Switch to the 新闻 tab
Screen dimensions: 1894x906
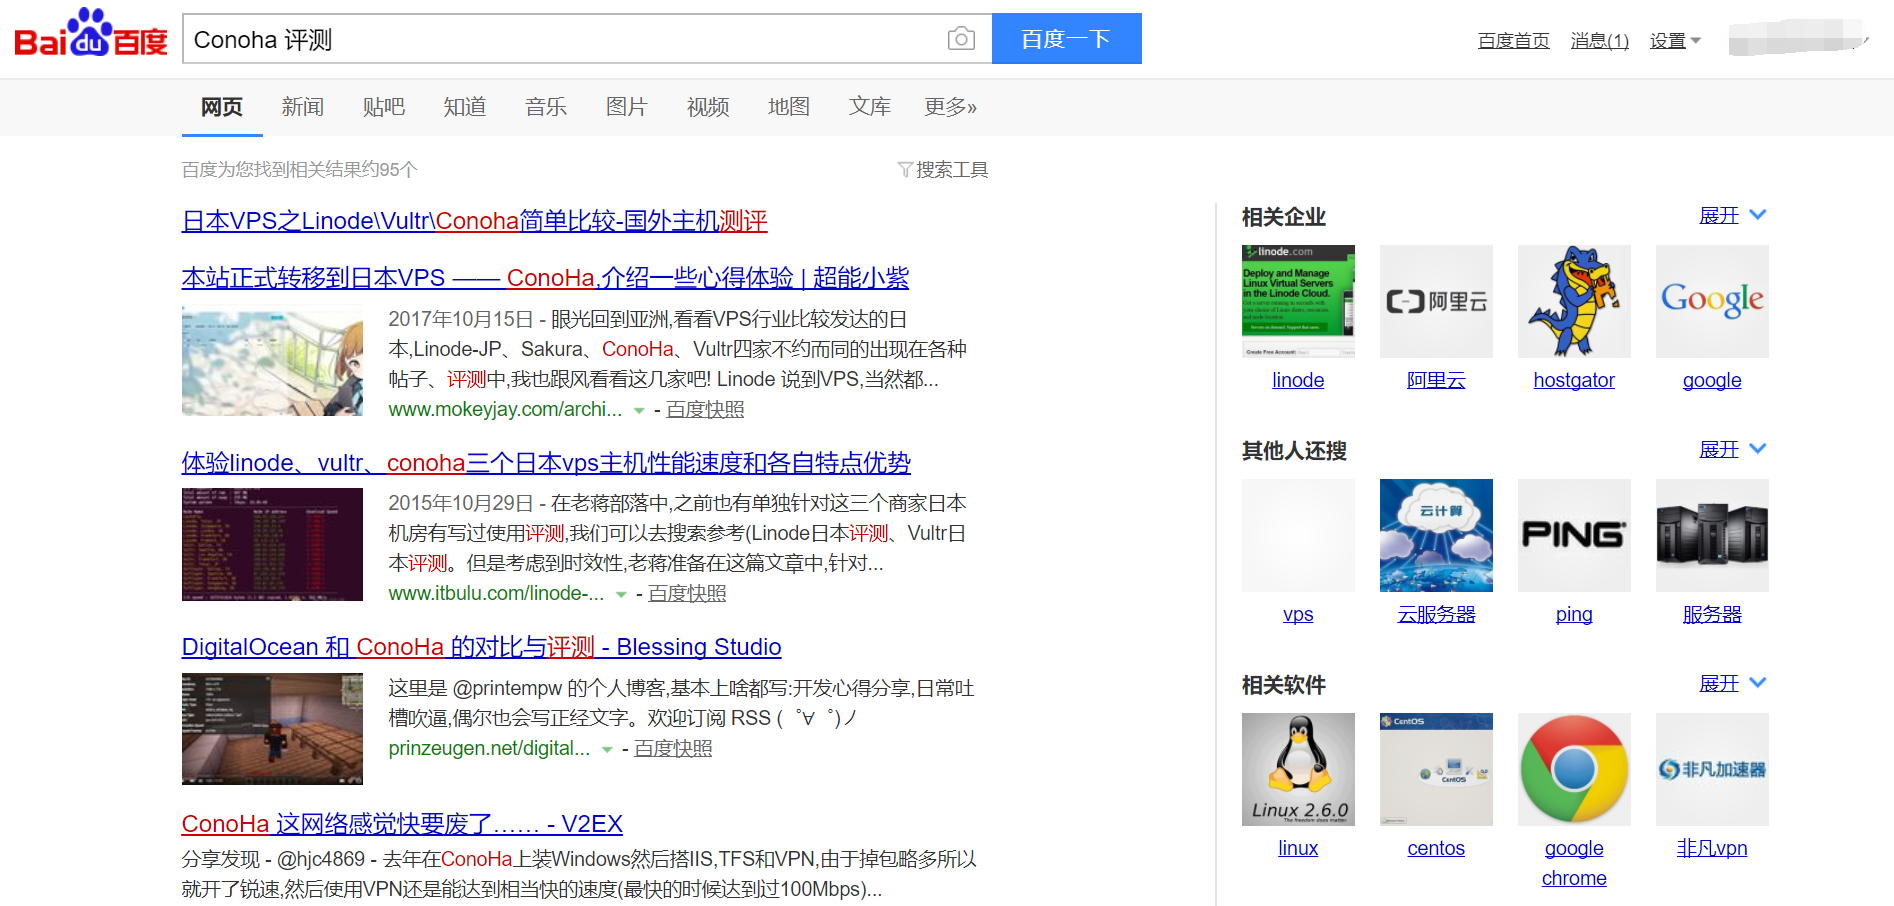tap(303, 107)
